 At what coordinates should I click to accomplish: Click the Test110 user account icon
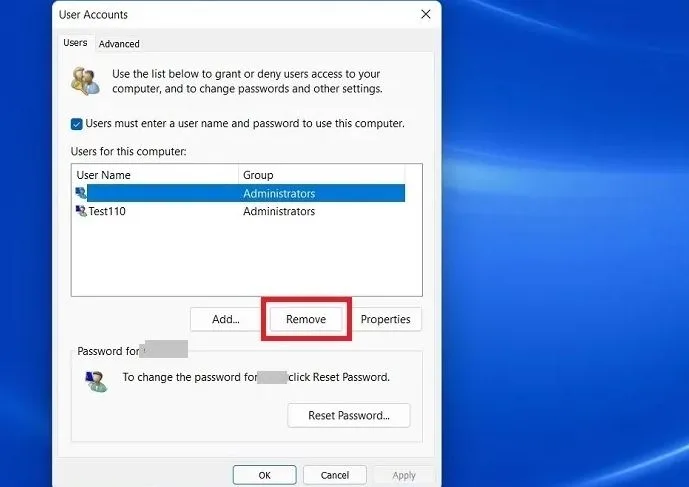81,211
